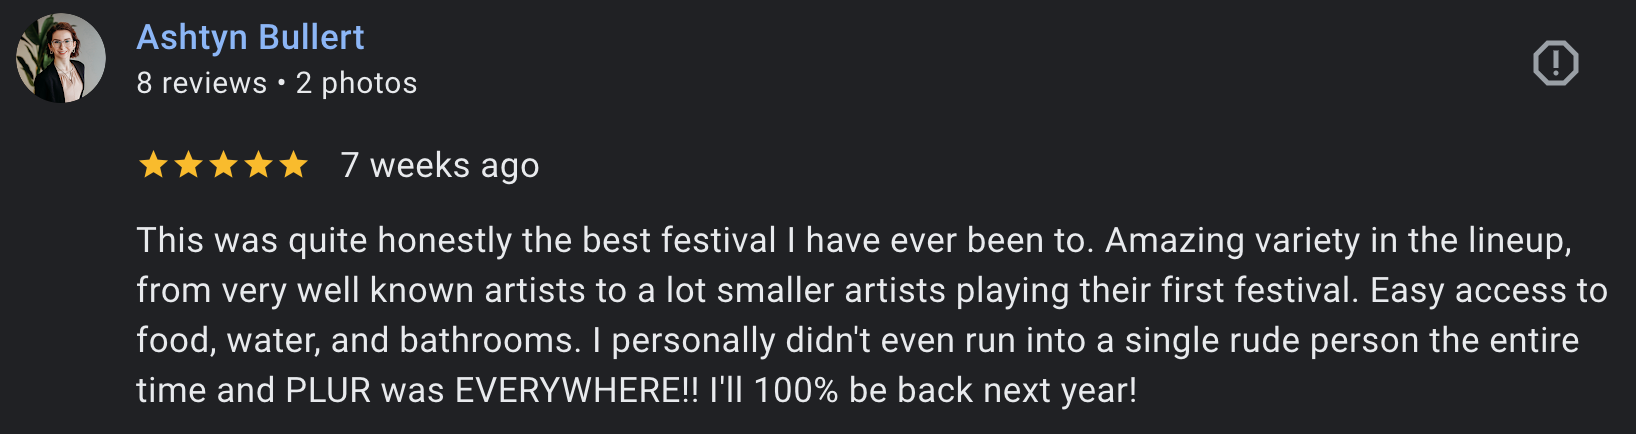
Task: Click the fifth star in the rating
Action: pyautogui.click(x=293, y=164)
